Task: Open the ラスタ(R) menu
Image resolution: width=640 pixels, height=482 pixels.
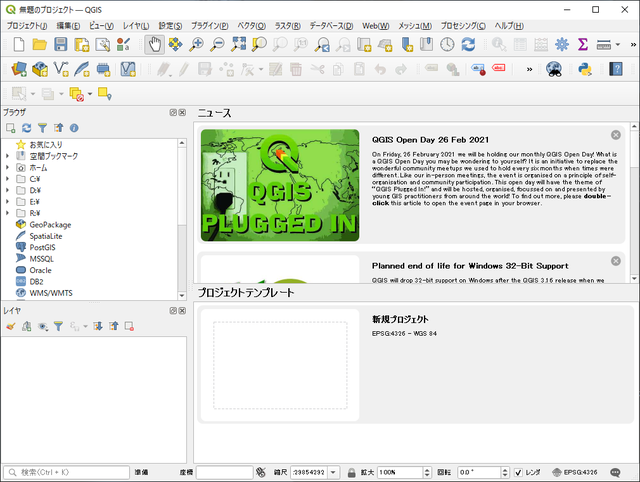Action: tap(288, 24)
